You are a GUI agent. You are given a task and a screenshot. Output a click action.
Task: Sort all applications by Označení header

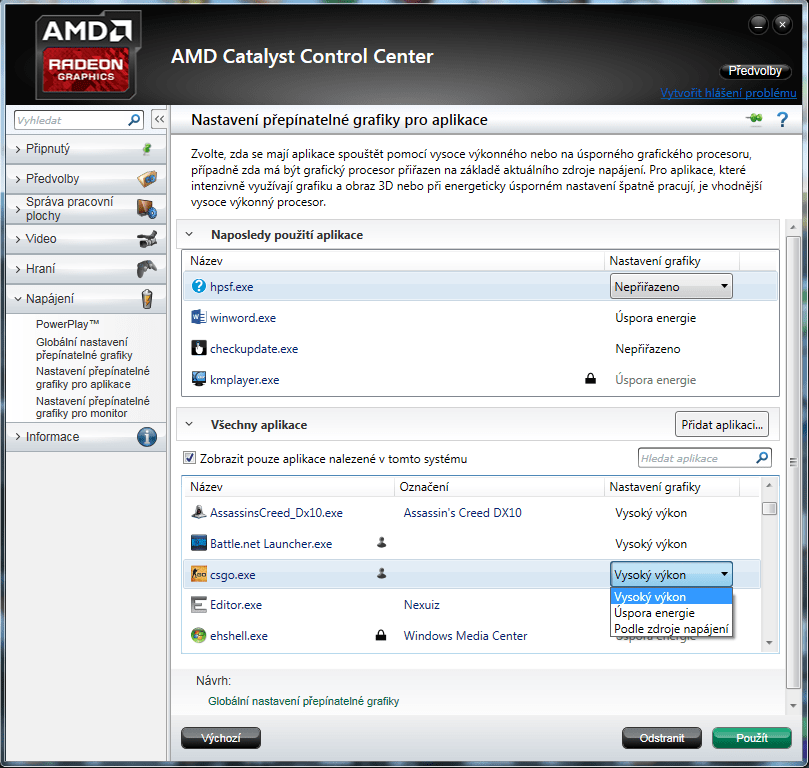(x=424, y=487)
